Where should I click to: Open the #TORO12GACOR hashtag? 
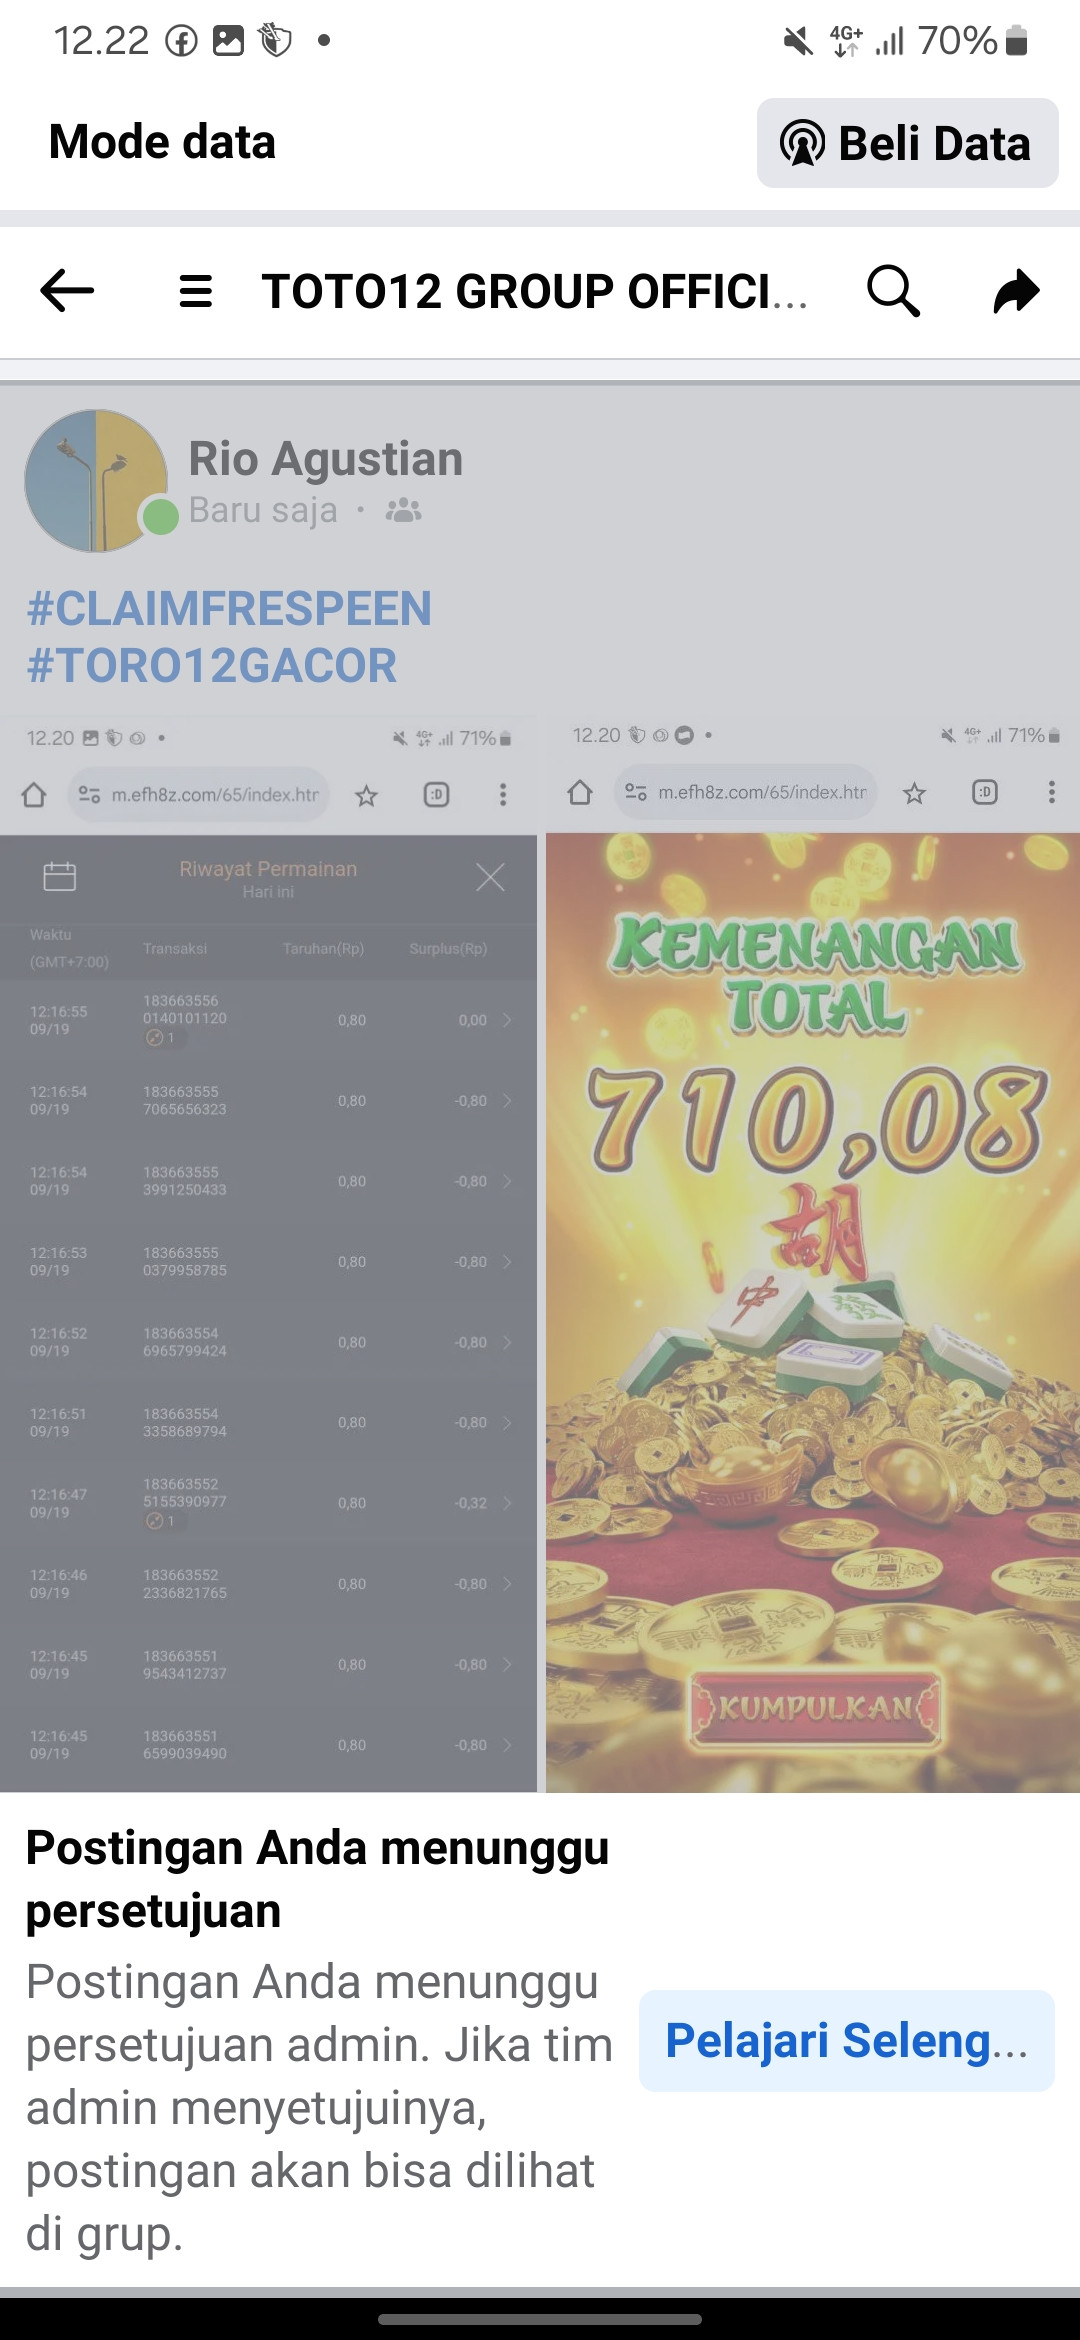(x=212, y=666)
